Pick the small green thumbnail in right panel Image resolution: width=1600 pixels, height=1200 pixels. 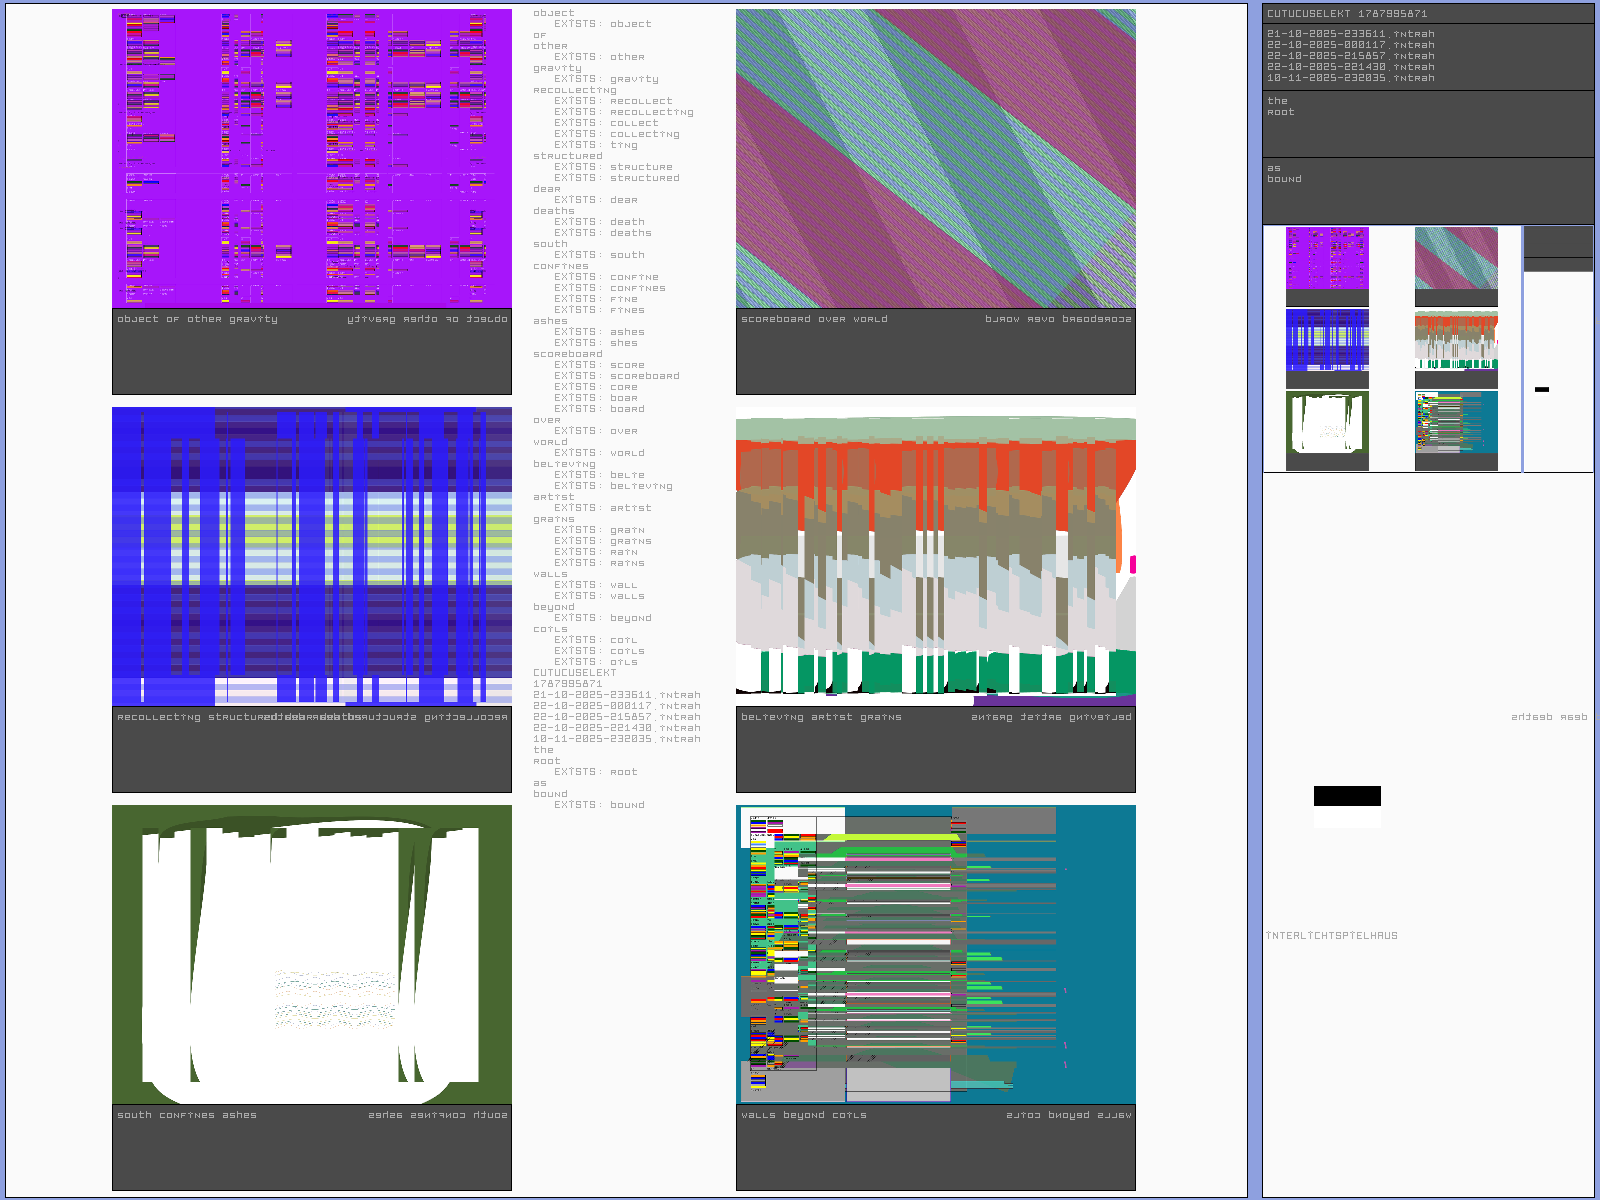tap(1327, 422)
